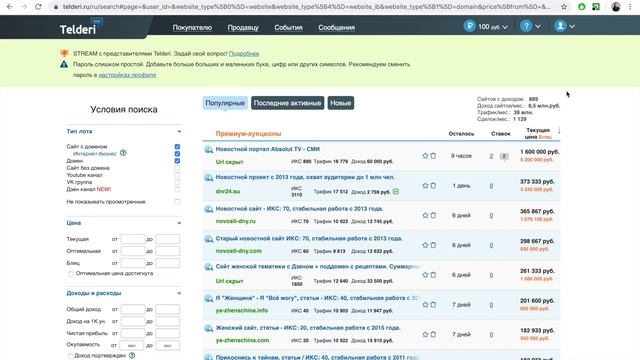Collapse the Тип лота section
The width and height of the screenshot is (640, 360).
[x=179, y=131]
